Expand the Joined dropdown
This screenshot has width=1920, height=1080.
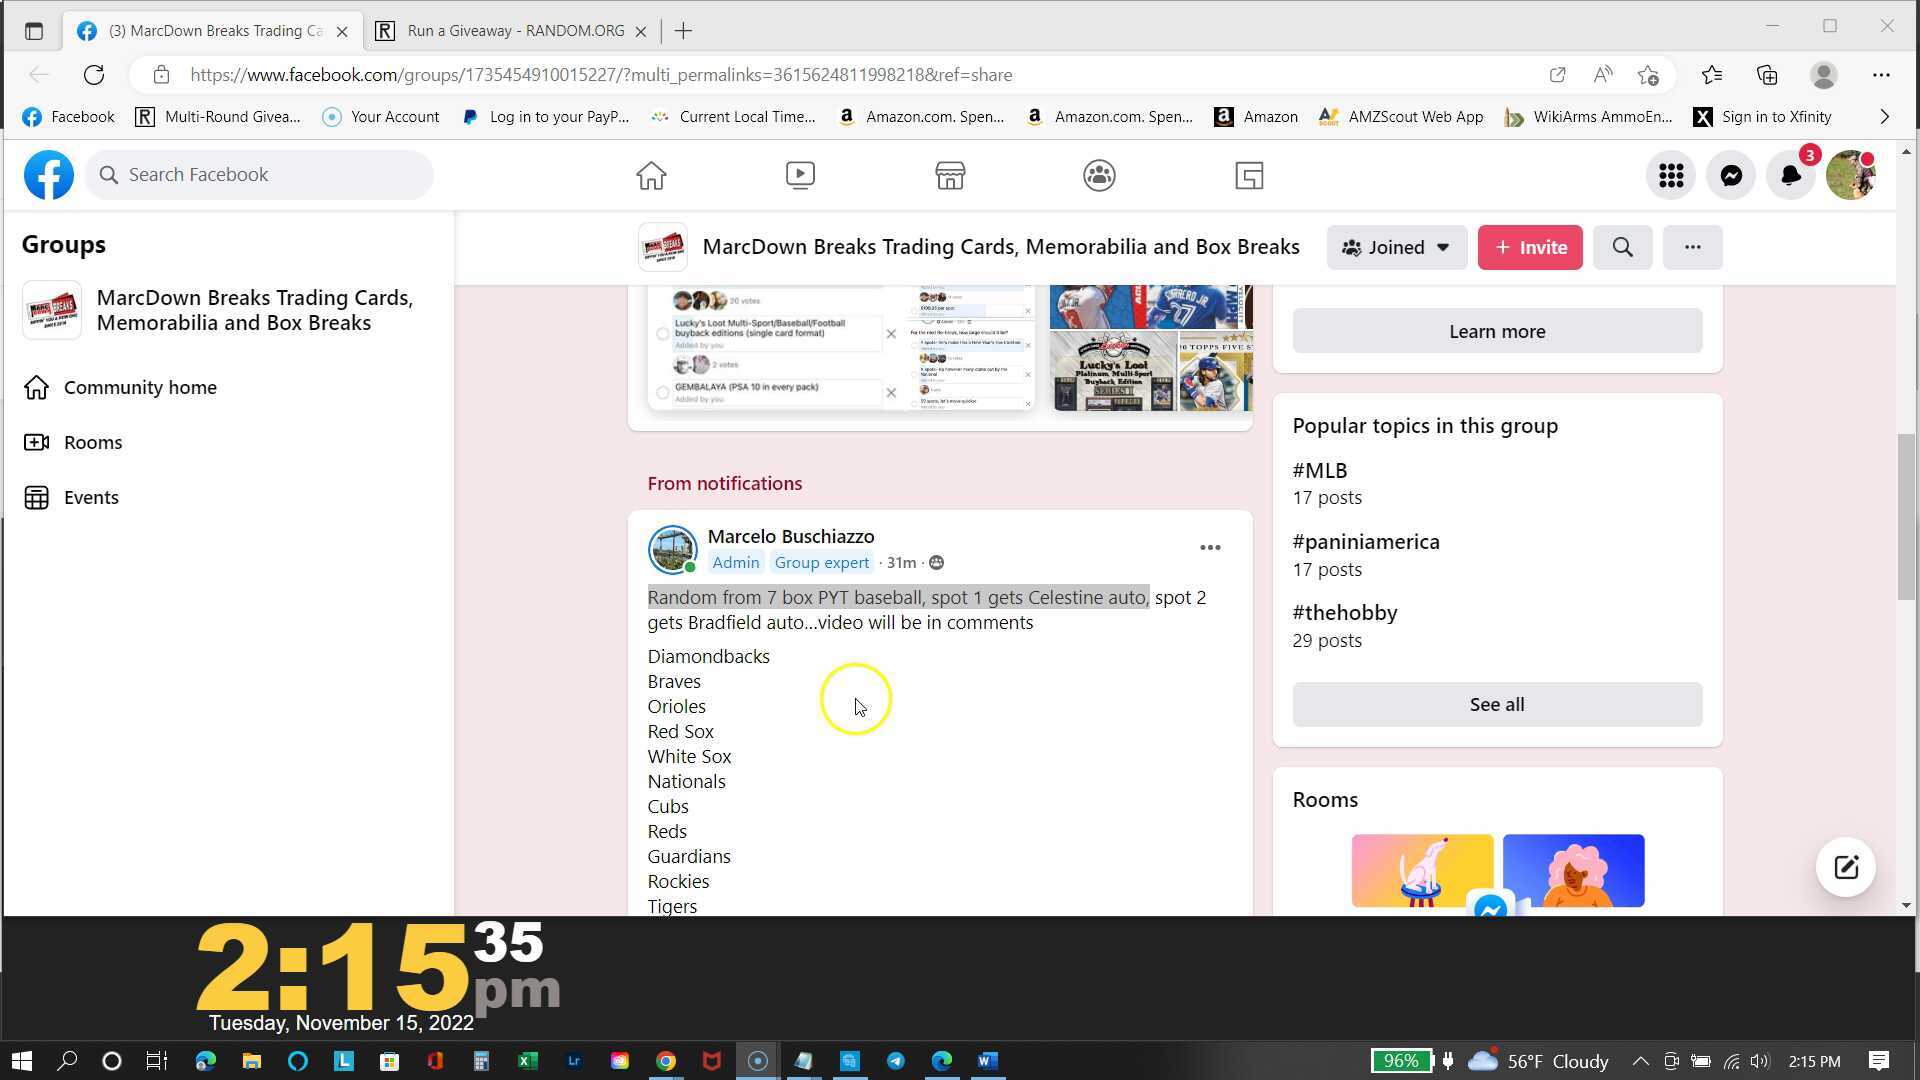tap(1396, 247)
